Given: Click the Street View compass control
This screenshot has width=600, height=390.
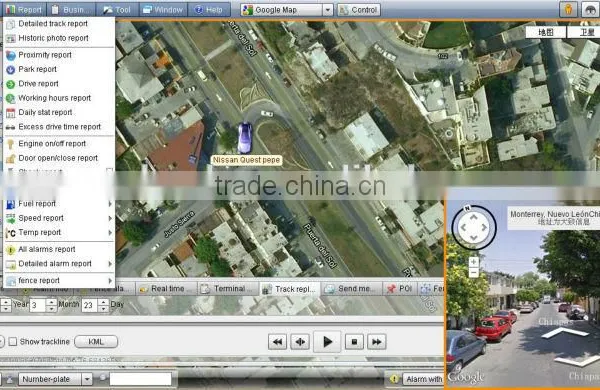Looking at the screenshot, I should click(x=474, y=227).
